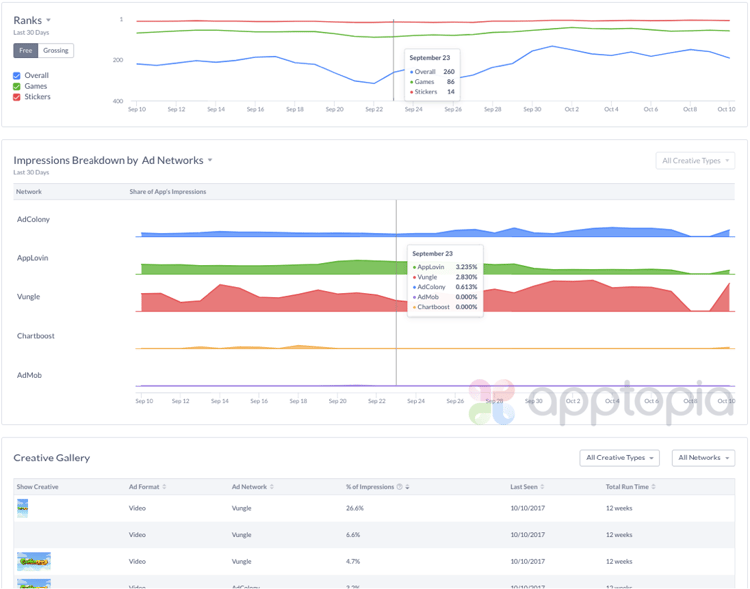Click the 4.7% impressions value
Viewport: 750px width, 589px height.
coord(353,561)
